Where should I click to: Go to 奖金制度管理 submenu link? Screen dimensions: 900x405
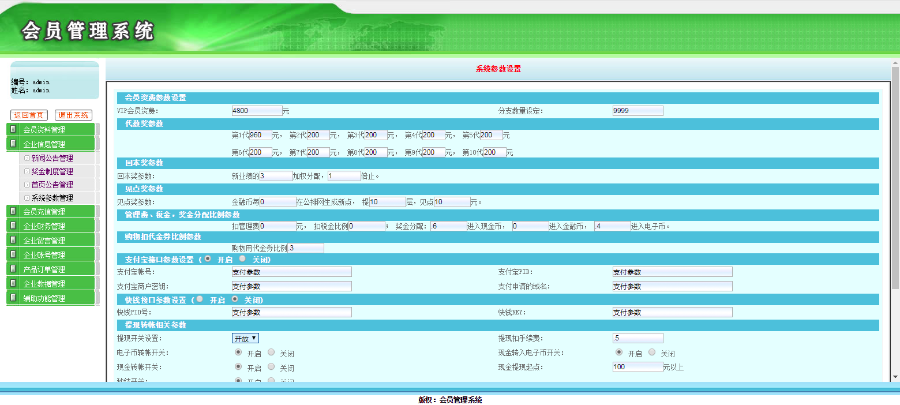pos(52,172)
